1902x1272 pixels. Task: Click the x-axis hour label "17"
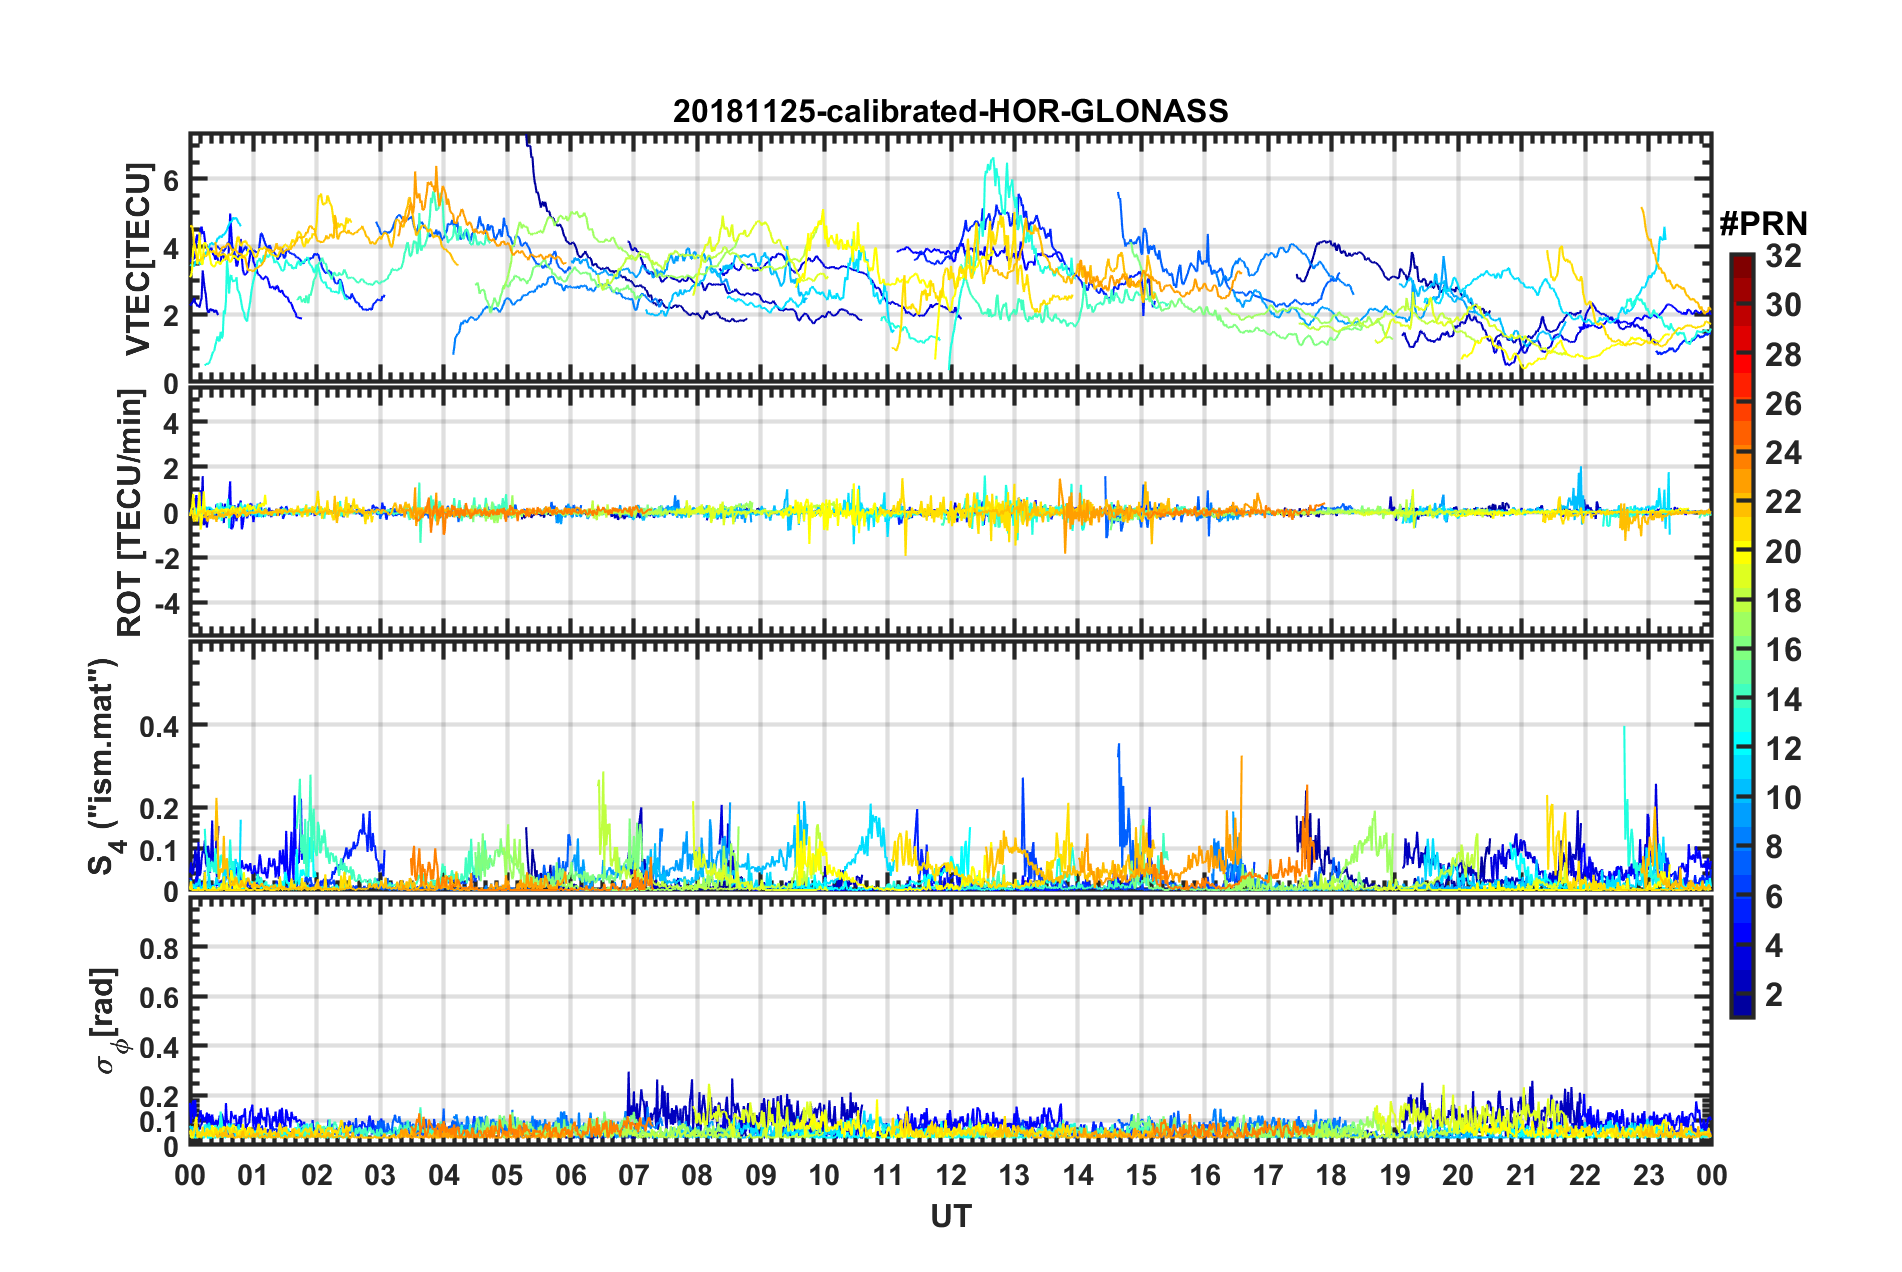[x=1268, y=1175]
